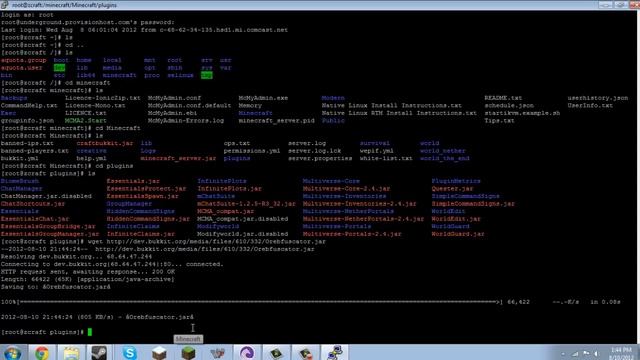This screenshot has width=640, height=360.
Task: Click 'WorldGuard.jar' plugin name
Action: [458, 234]
